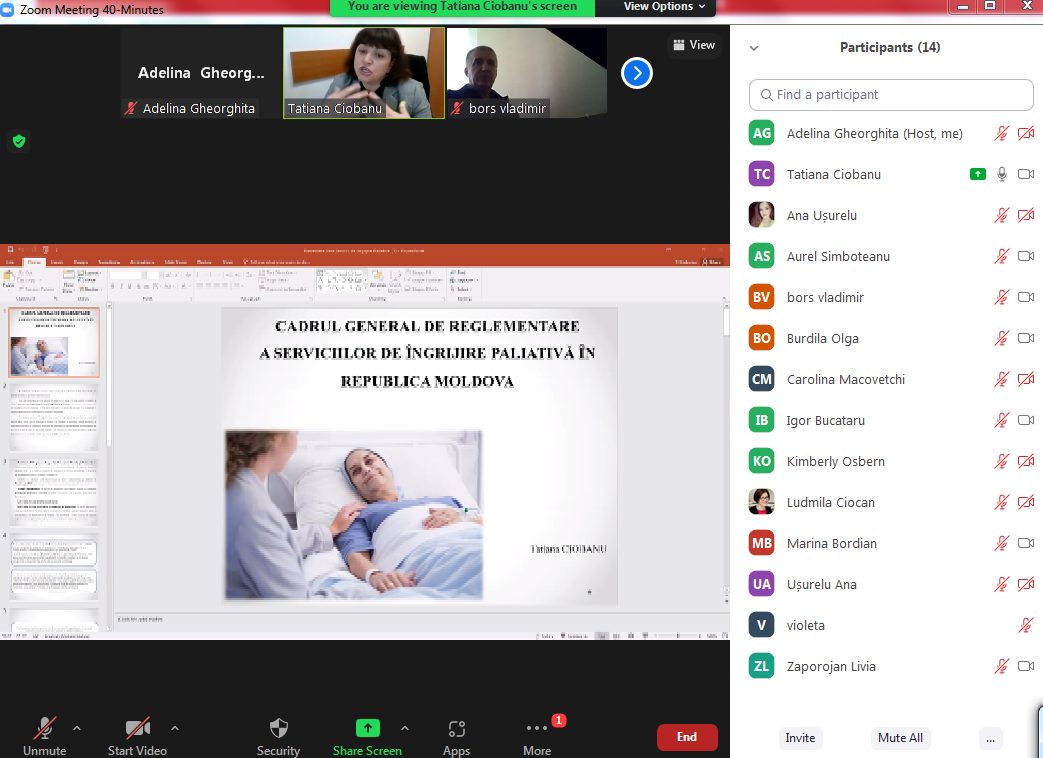
Task: Open the Apps icon in toolbar
Action: [457, 728]
